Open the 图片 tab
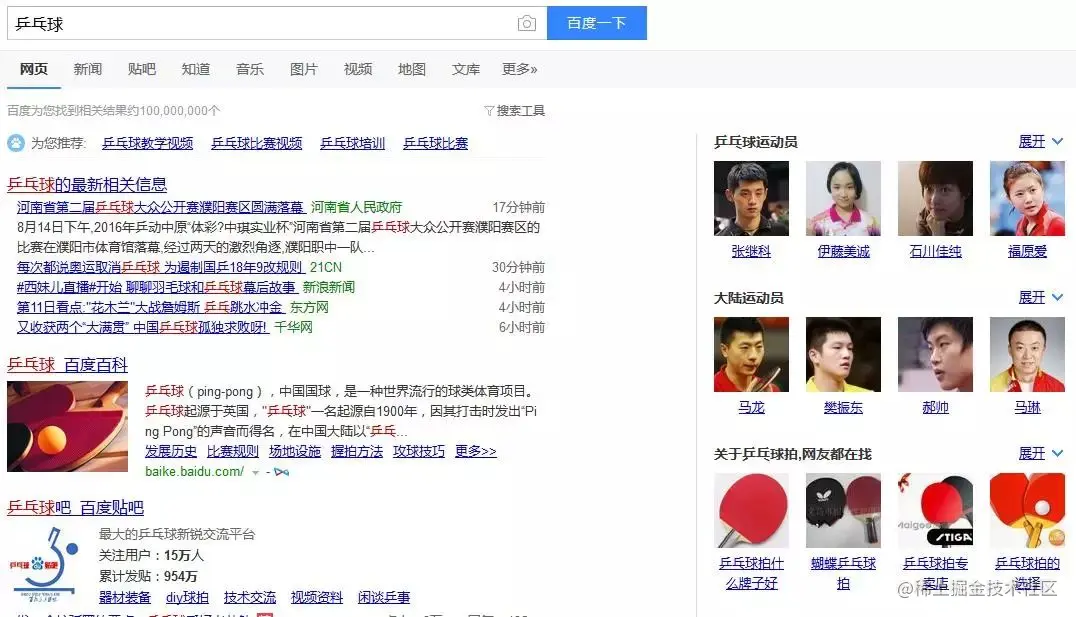This screenshot has width=1076, height=617. tap(303, 69)
